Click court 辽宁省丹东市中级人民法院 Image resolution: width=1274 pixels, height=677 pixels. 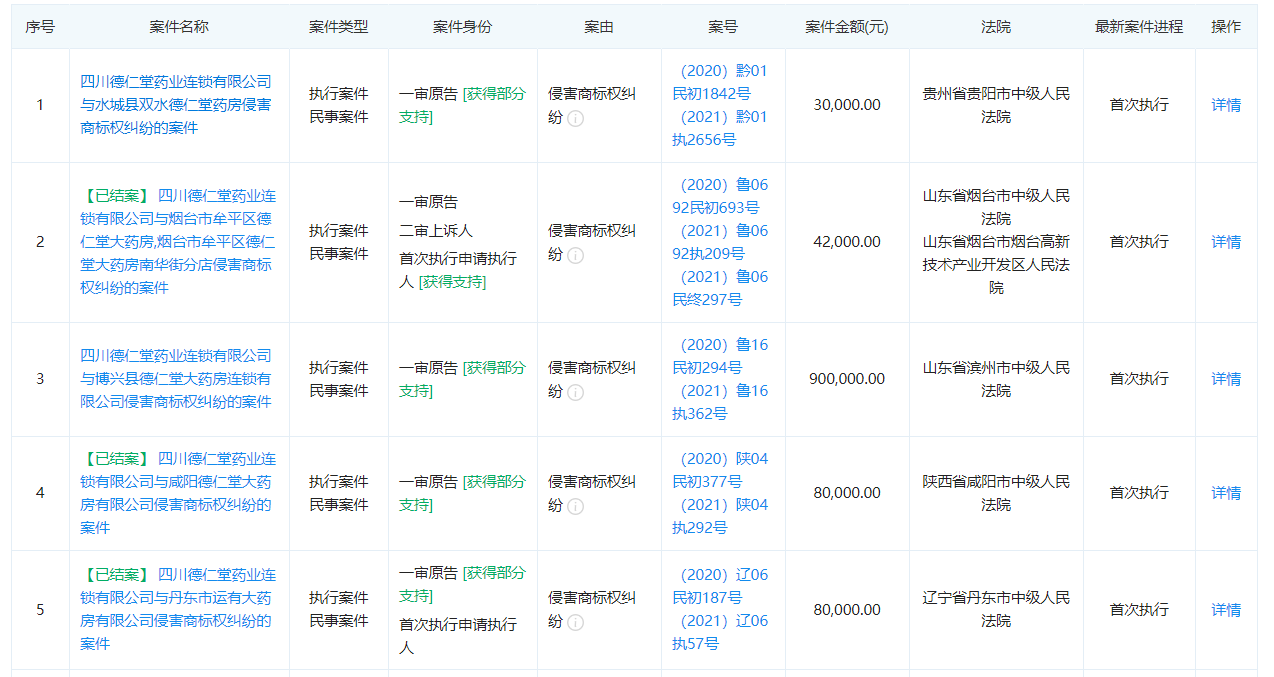996,610
